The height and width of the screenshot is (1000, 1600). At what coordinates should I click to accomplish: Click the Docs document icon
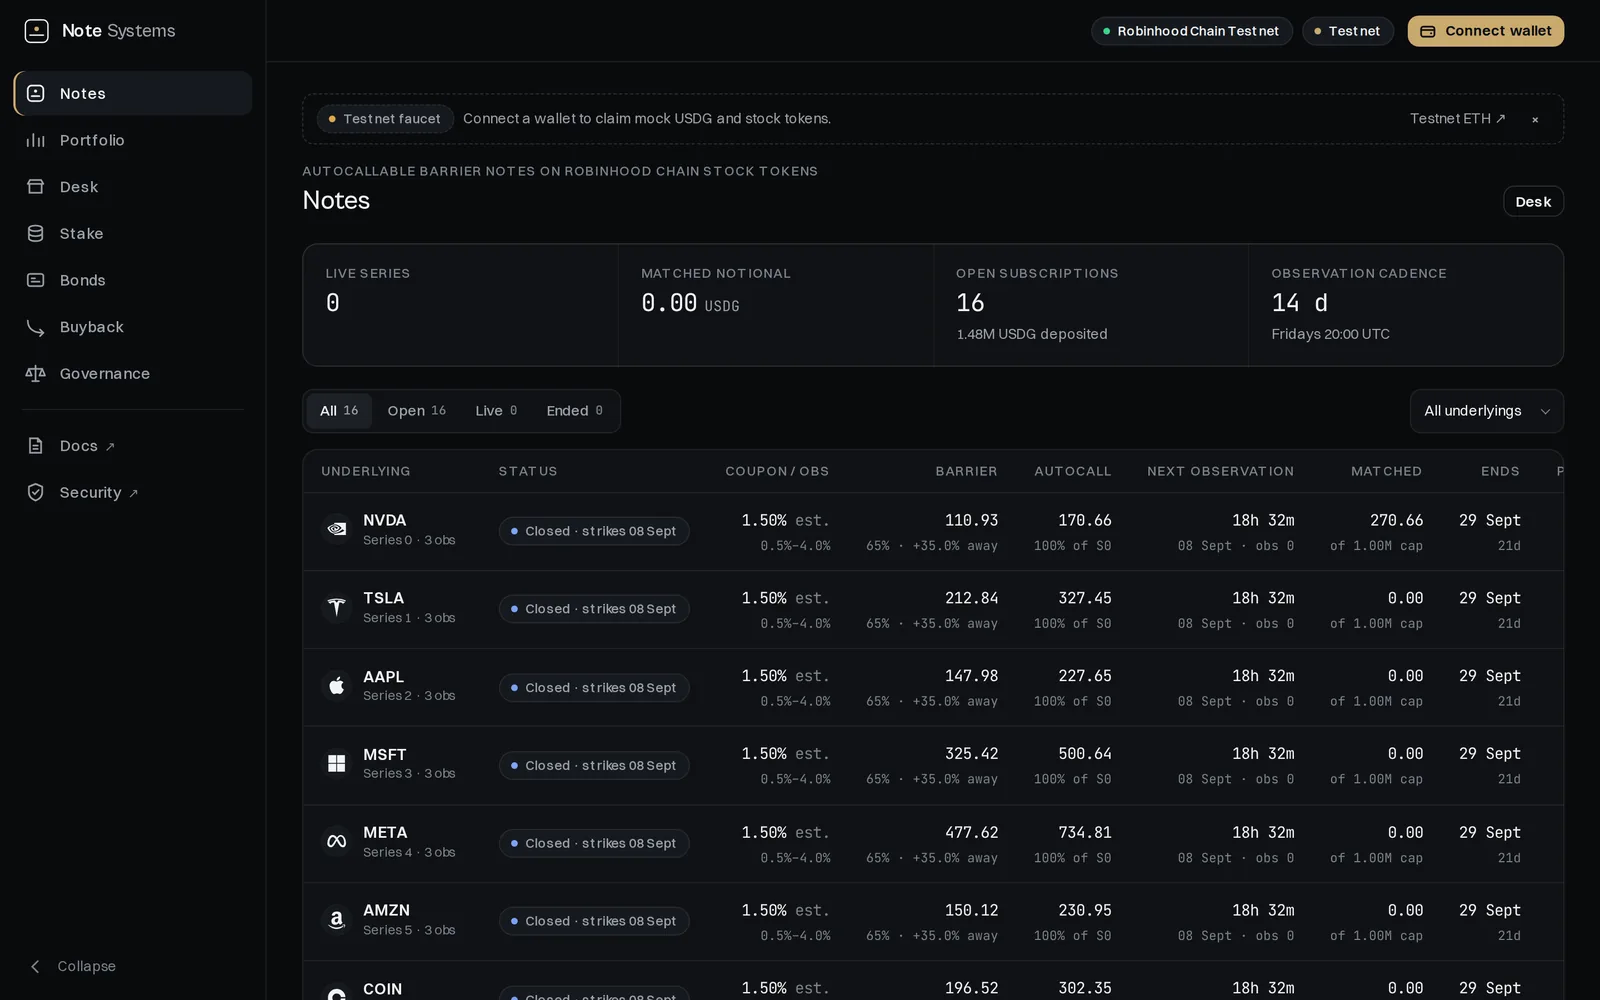[x=36, y=446]
